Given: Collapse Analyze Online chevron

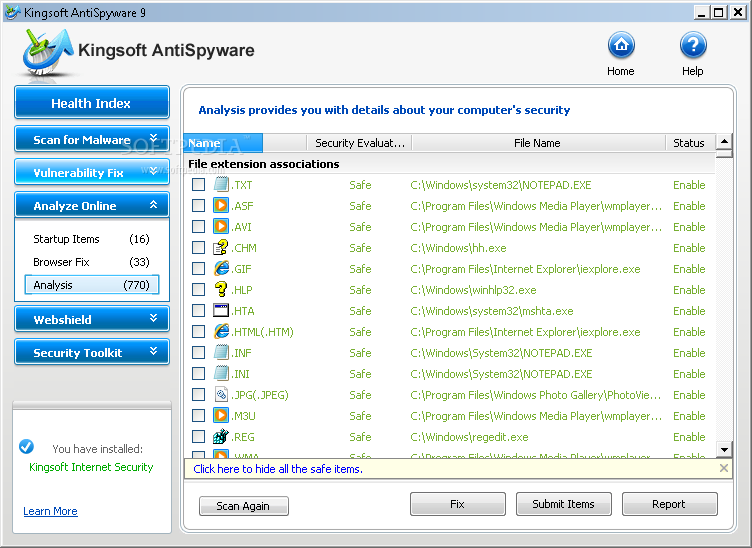Looking at the screenshot, I should pyautogui.click(x=153, y=205).
